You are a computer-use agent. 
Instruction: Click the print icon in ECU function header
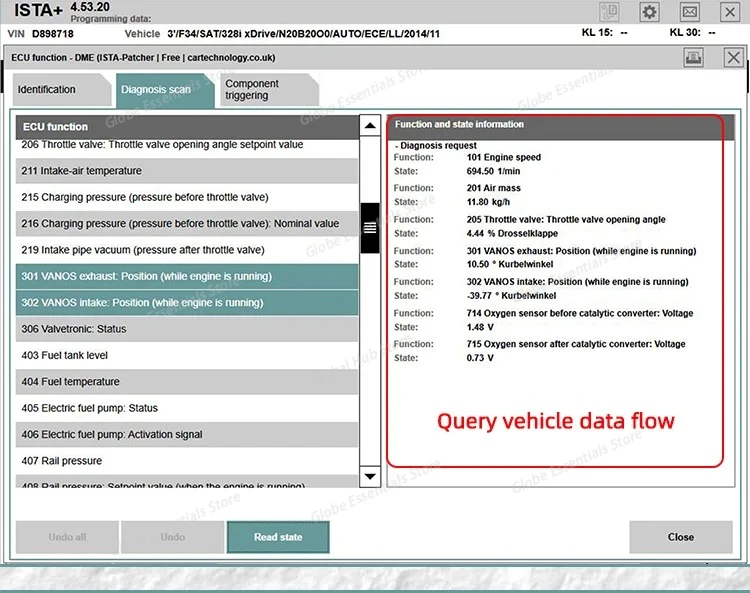692,58
